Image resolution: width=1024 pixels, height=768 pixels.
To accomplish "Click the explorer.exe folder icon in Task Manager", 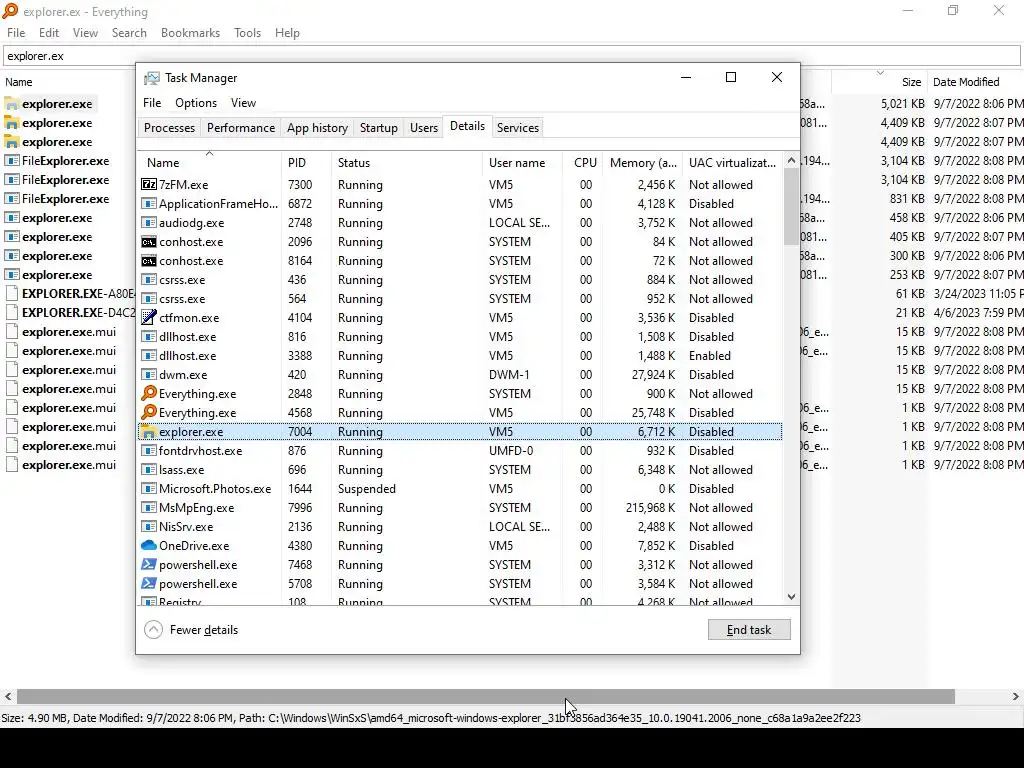I will [149, 432].
